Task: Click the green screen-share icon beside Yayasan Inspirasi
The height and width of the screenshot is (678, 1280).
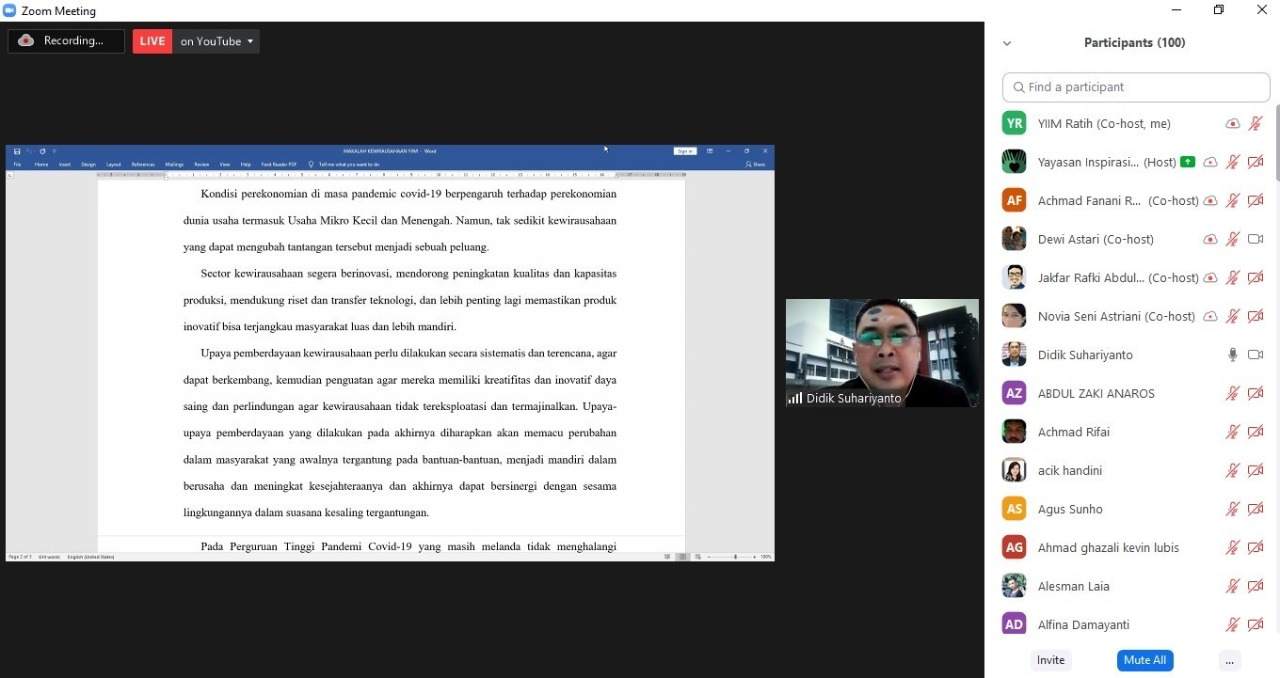Action: (x=1187, y=162)
